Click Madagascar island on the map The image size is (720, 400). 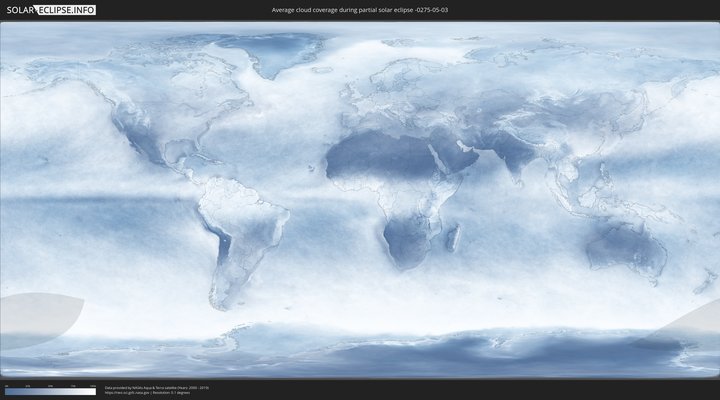453,238
